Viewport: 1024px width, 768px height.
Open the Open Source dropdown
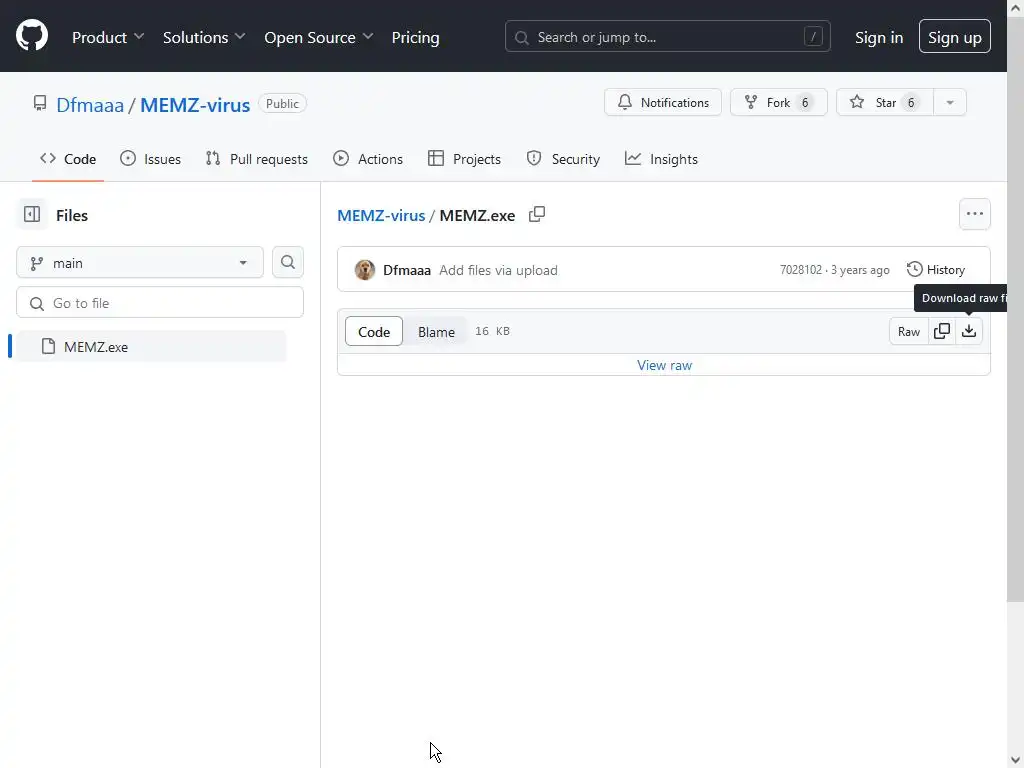click(318, 37)
